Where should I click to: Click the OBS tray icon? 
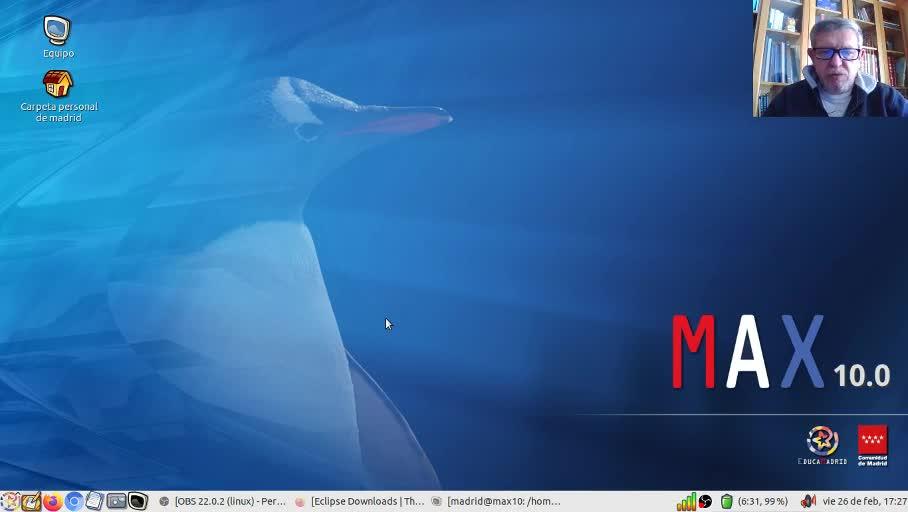coord(705,502)
